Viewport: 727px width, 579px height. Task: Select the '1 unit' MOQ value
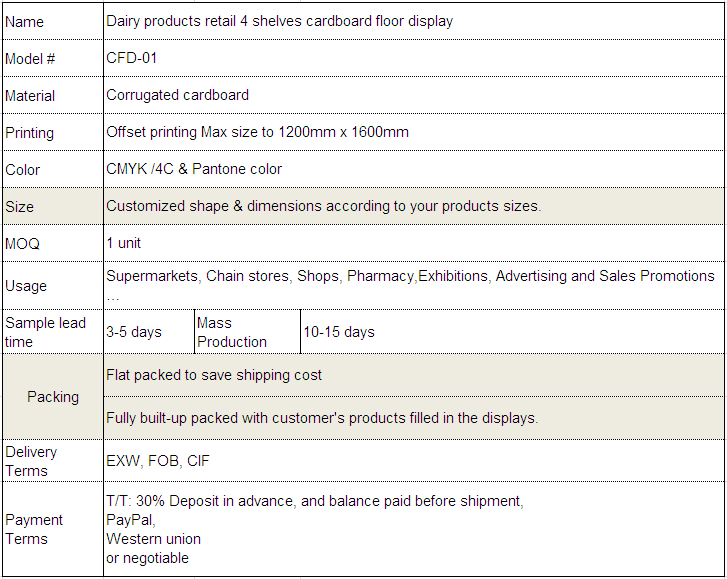point(123,243)
